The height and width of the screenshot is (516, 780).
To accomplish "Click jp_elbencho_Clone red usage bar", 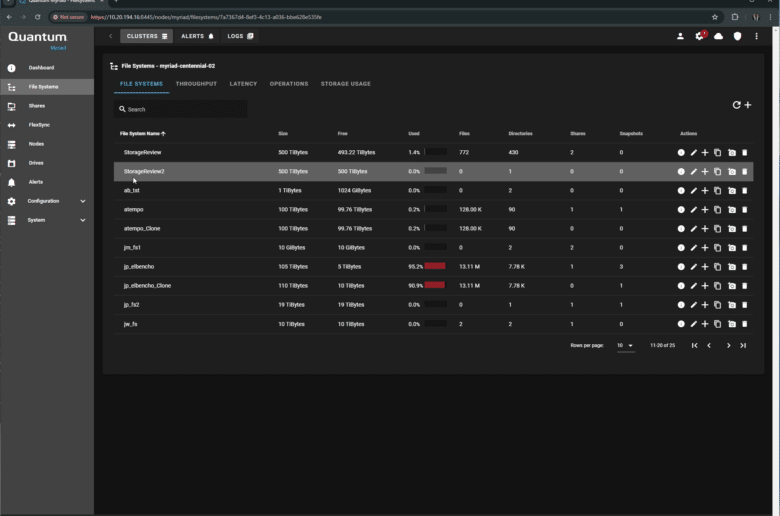I will [435, 285].
